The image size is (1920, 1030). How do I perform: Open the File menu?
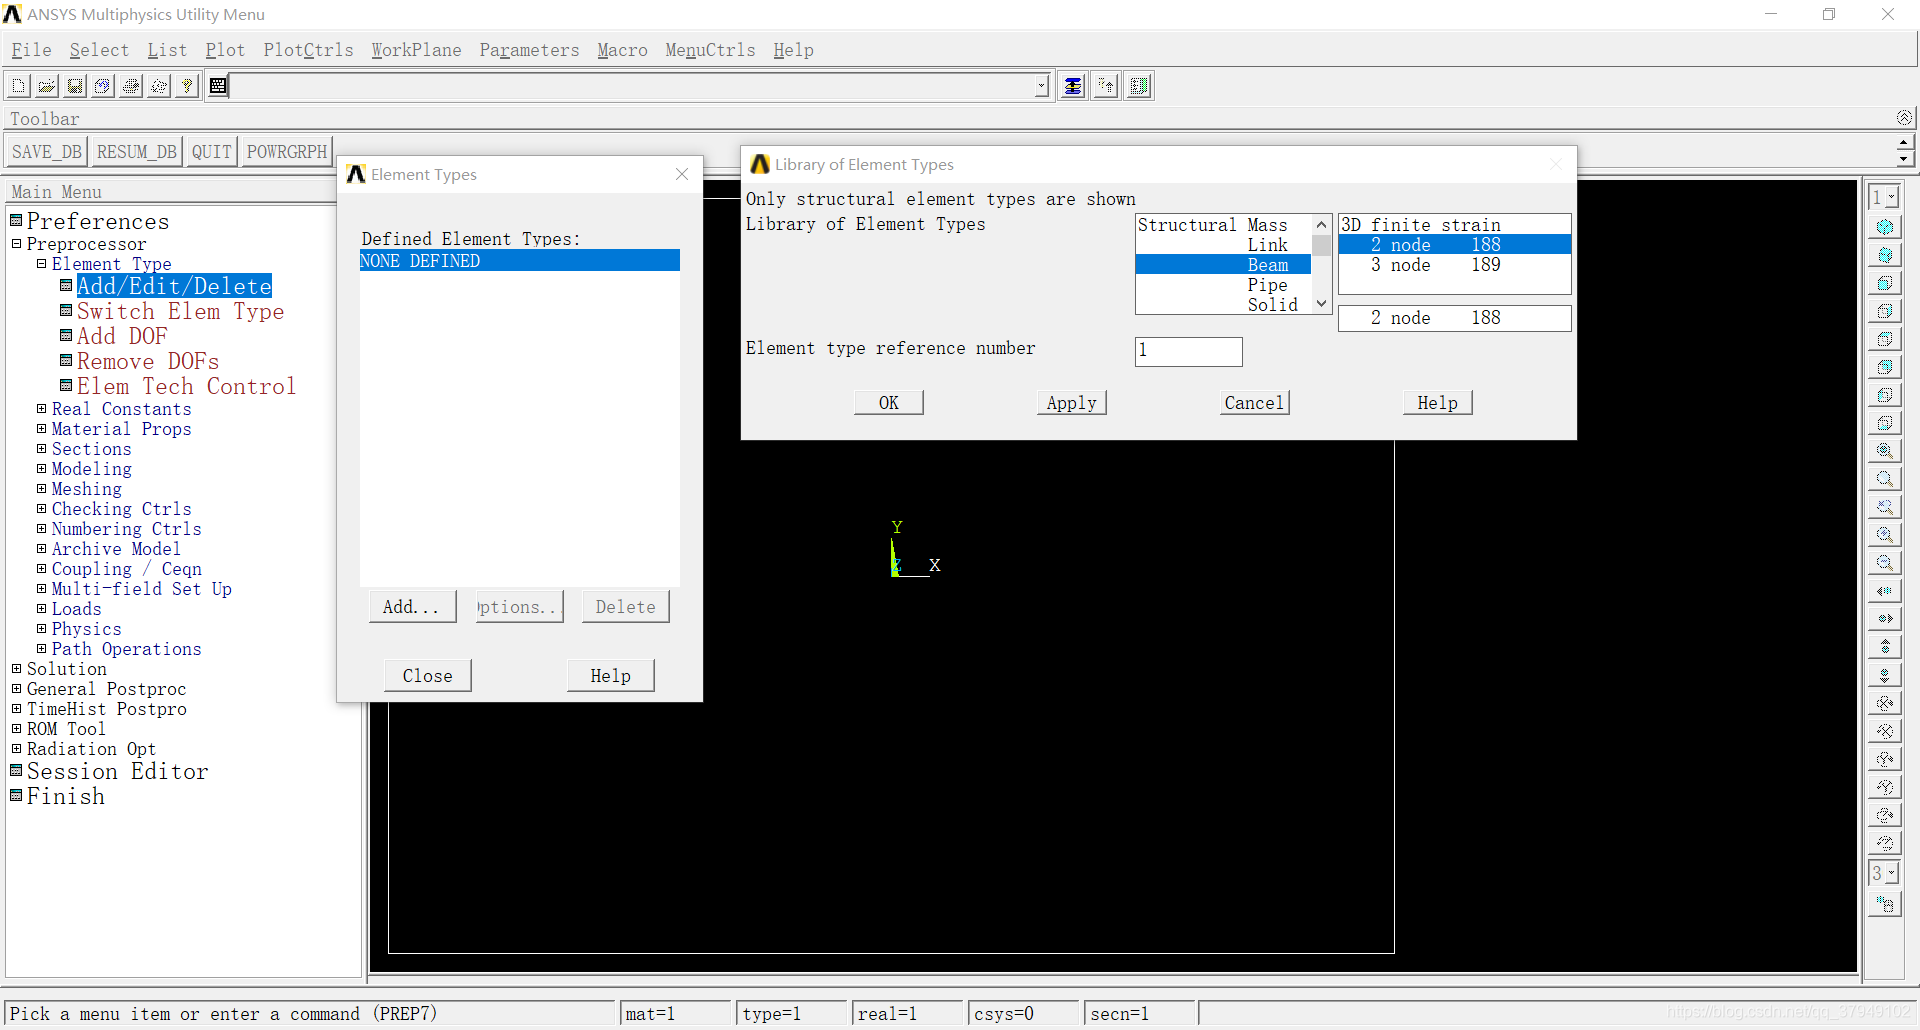pyautogui.click(x=31, y=50)
